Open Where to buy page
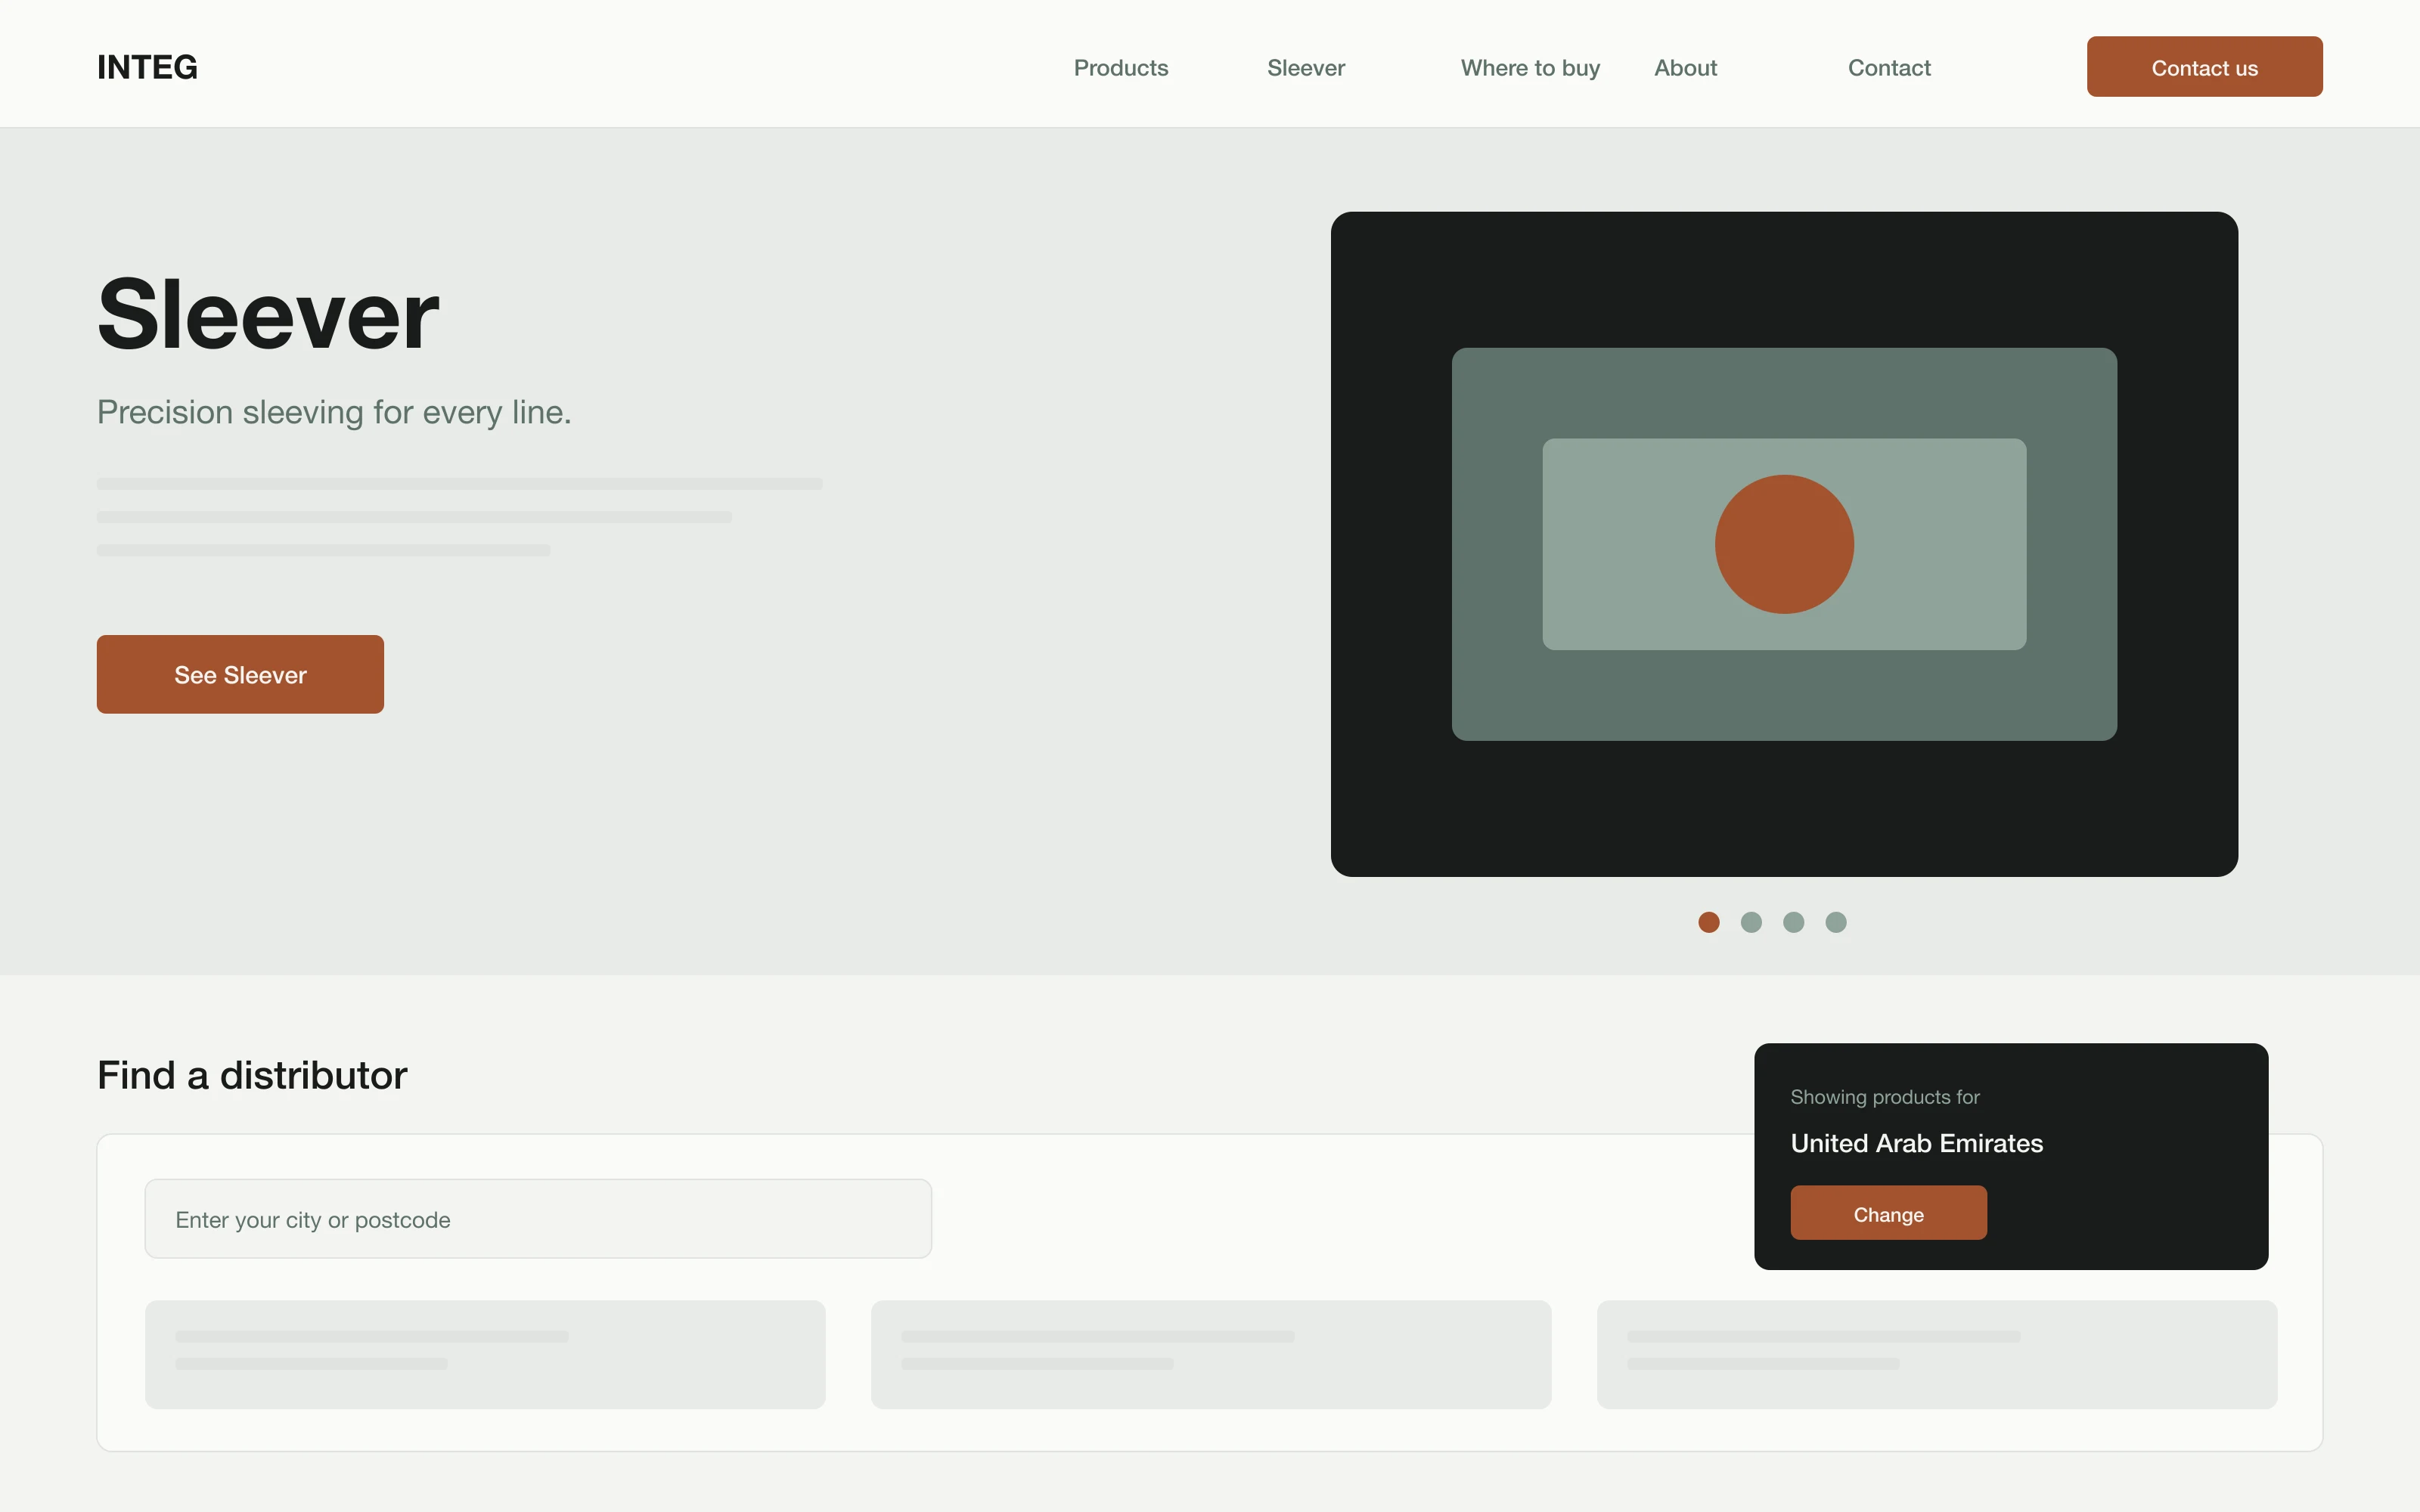 point(1530,68)
